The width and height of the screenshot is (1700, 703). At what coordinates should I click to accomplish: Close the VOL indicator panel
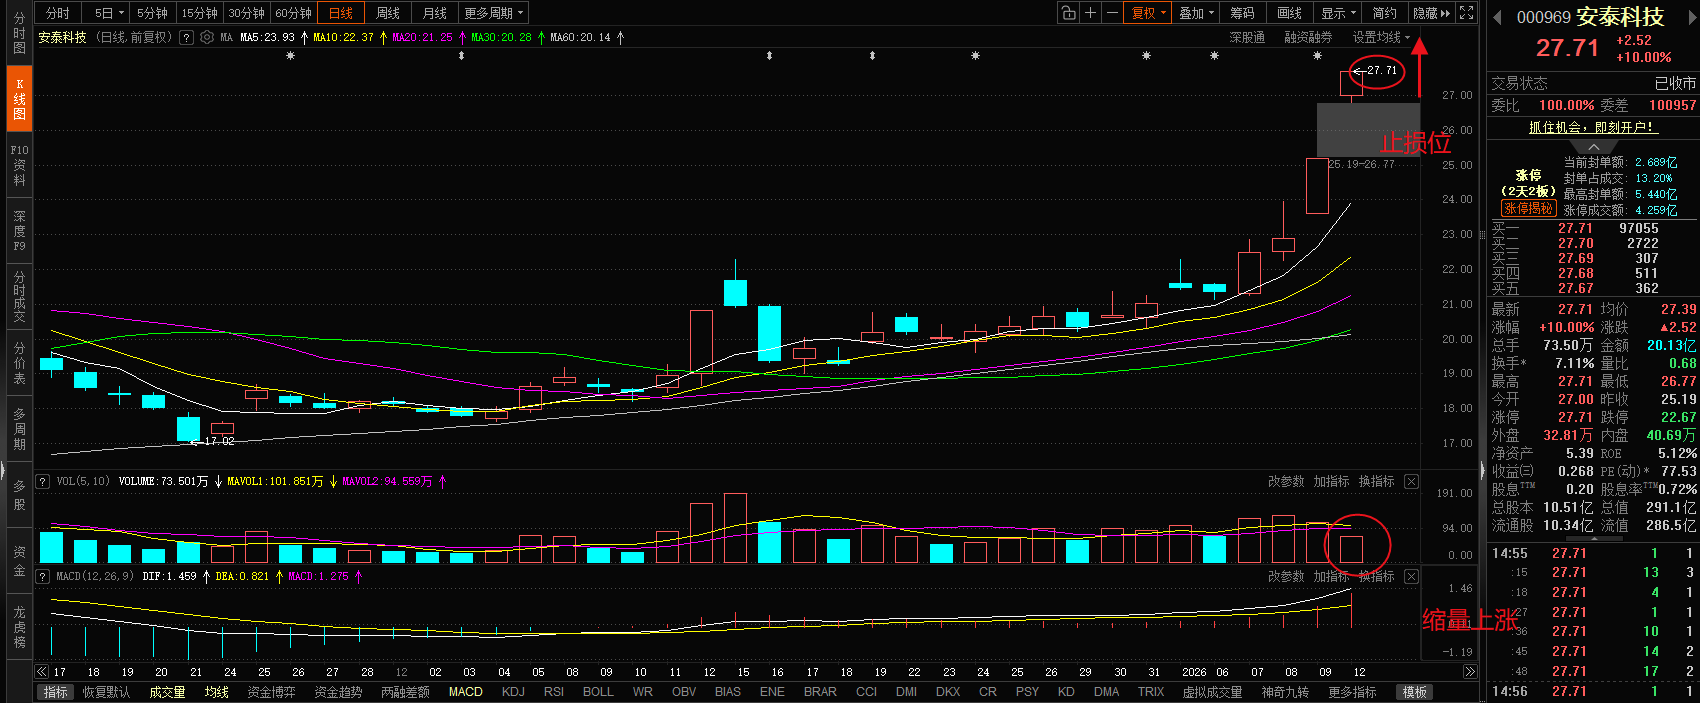tap(1411, 482)
